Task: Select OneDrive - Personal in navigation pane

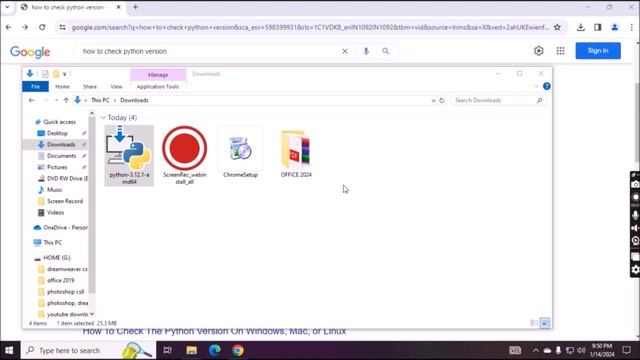Action: (61, 227)
